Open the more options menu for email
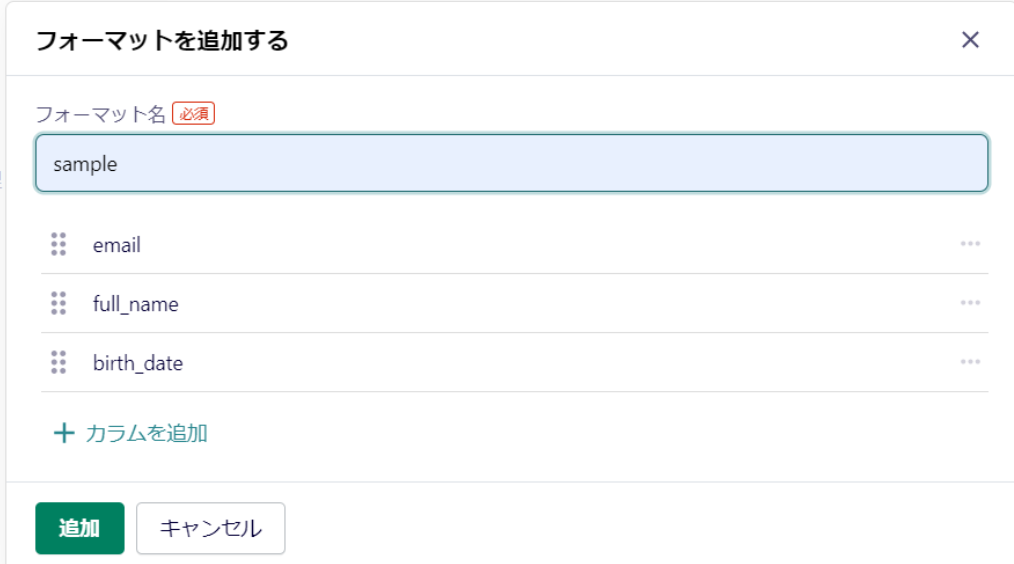The image size is (1014, 564). point(970,244)
